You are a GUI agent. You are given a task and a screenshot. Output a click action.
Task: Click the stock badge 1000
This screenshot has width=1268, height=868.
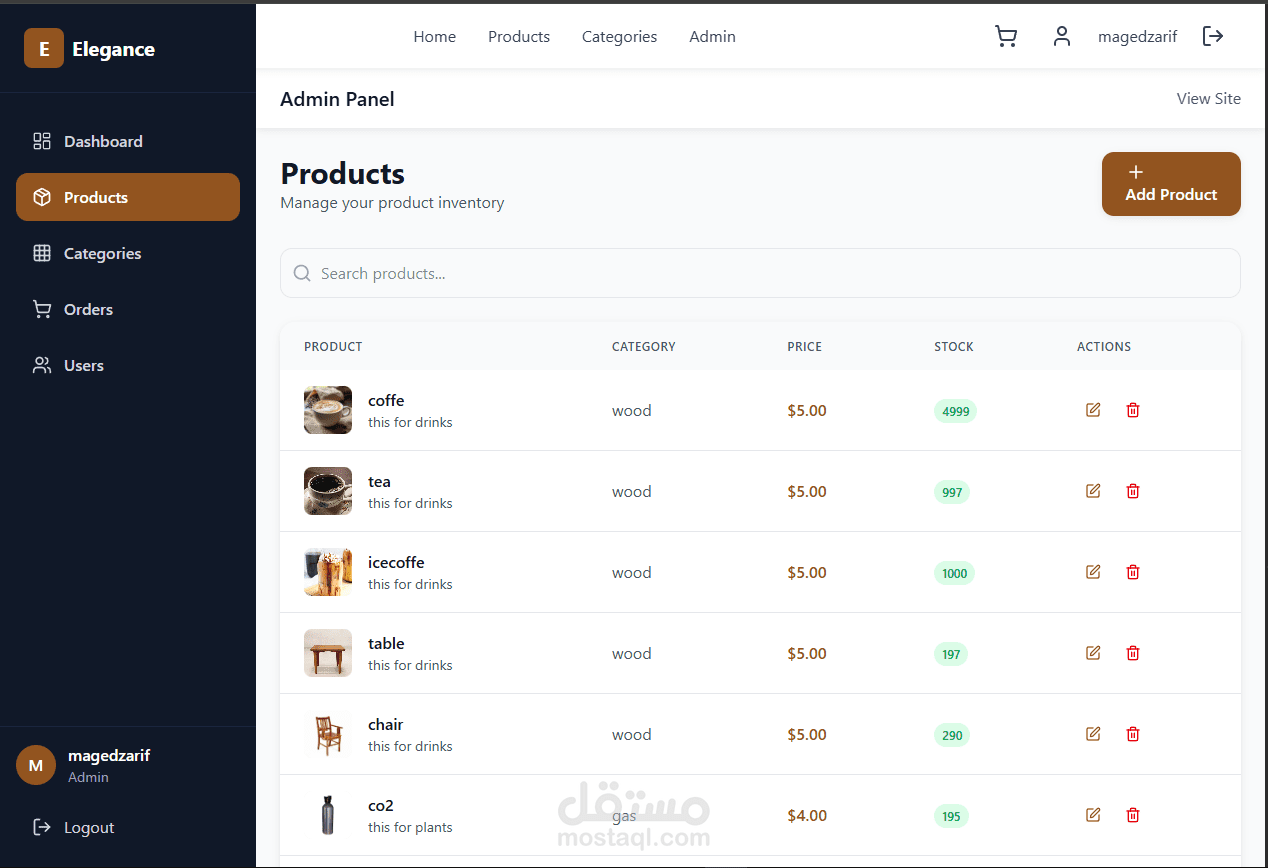pyautogui.click(x=954, y=573)
